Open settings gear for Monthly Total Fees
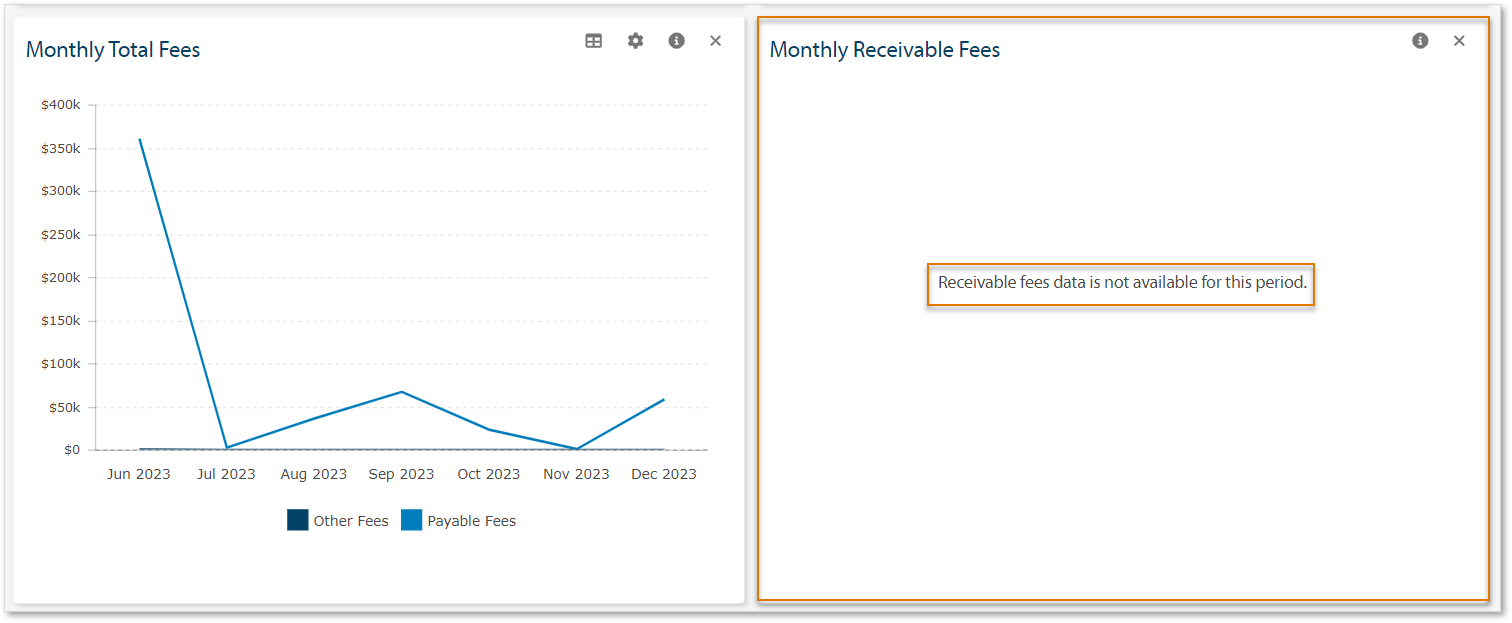This screenshot has height=623, width=1512. coord(635,41)
